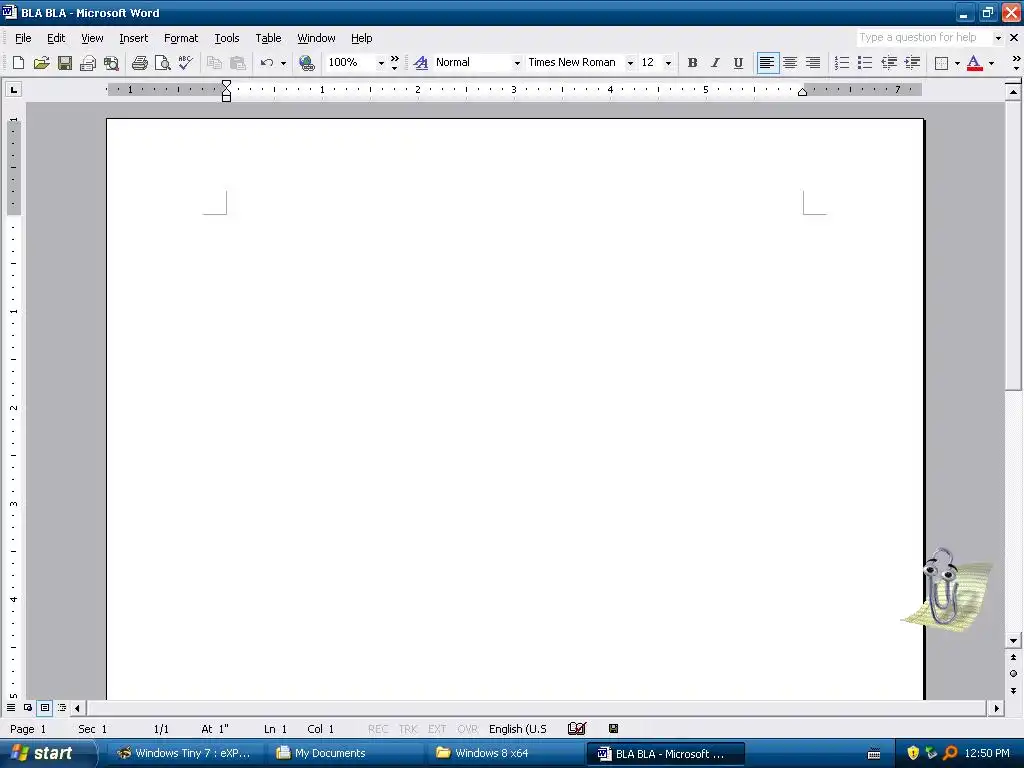Click spelling status book icon in status bar
This screenshot has height=768, width=1024.
coord(577,728)
